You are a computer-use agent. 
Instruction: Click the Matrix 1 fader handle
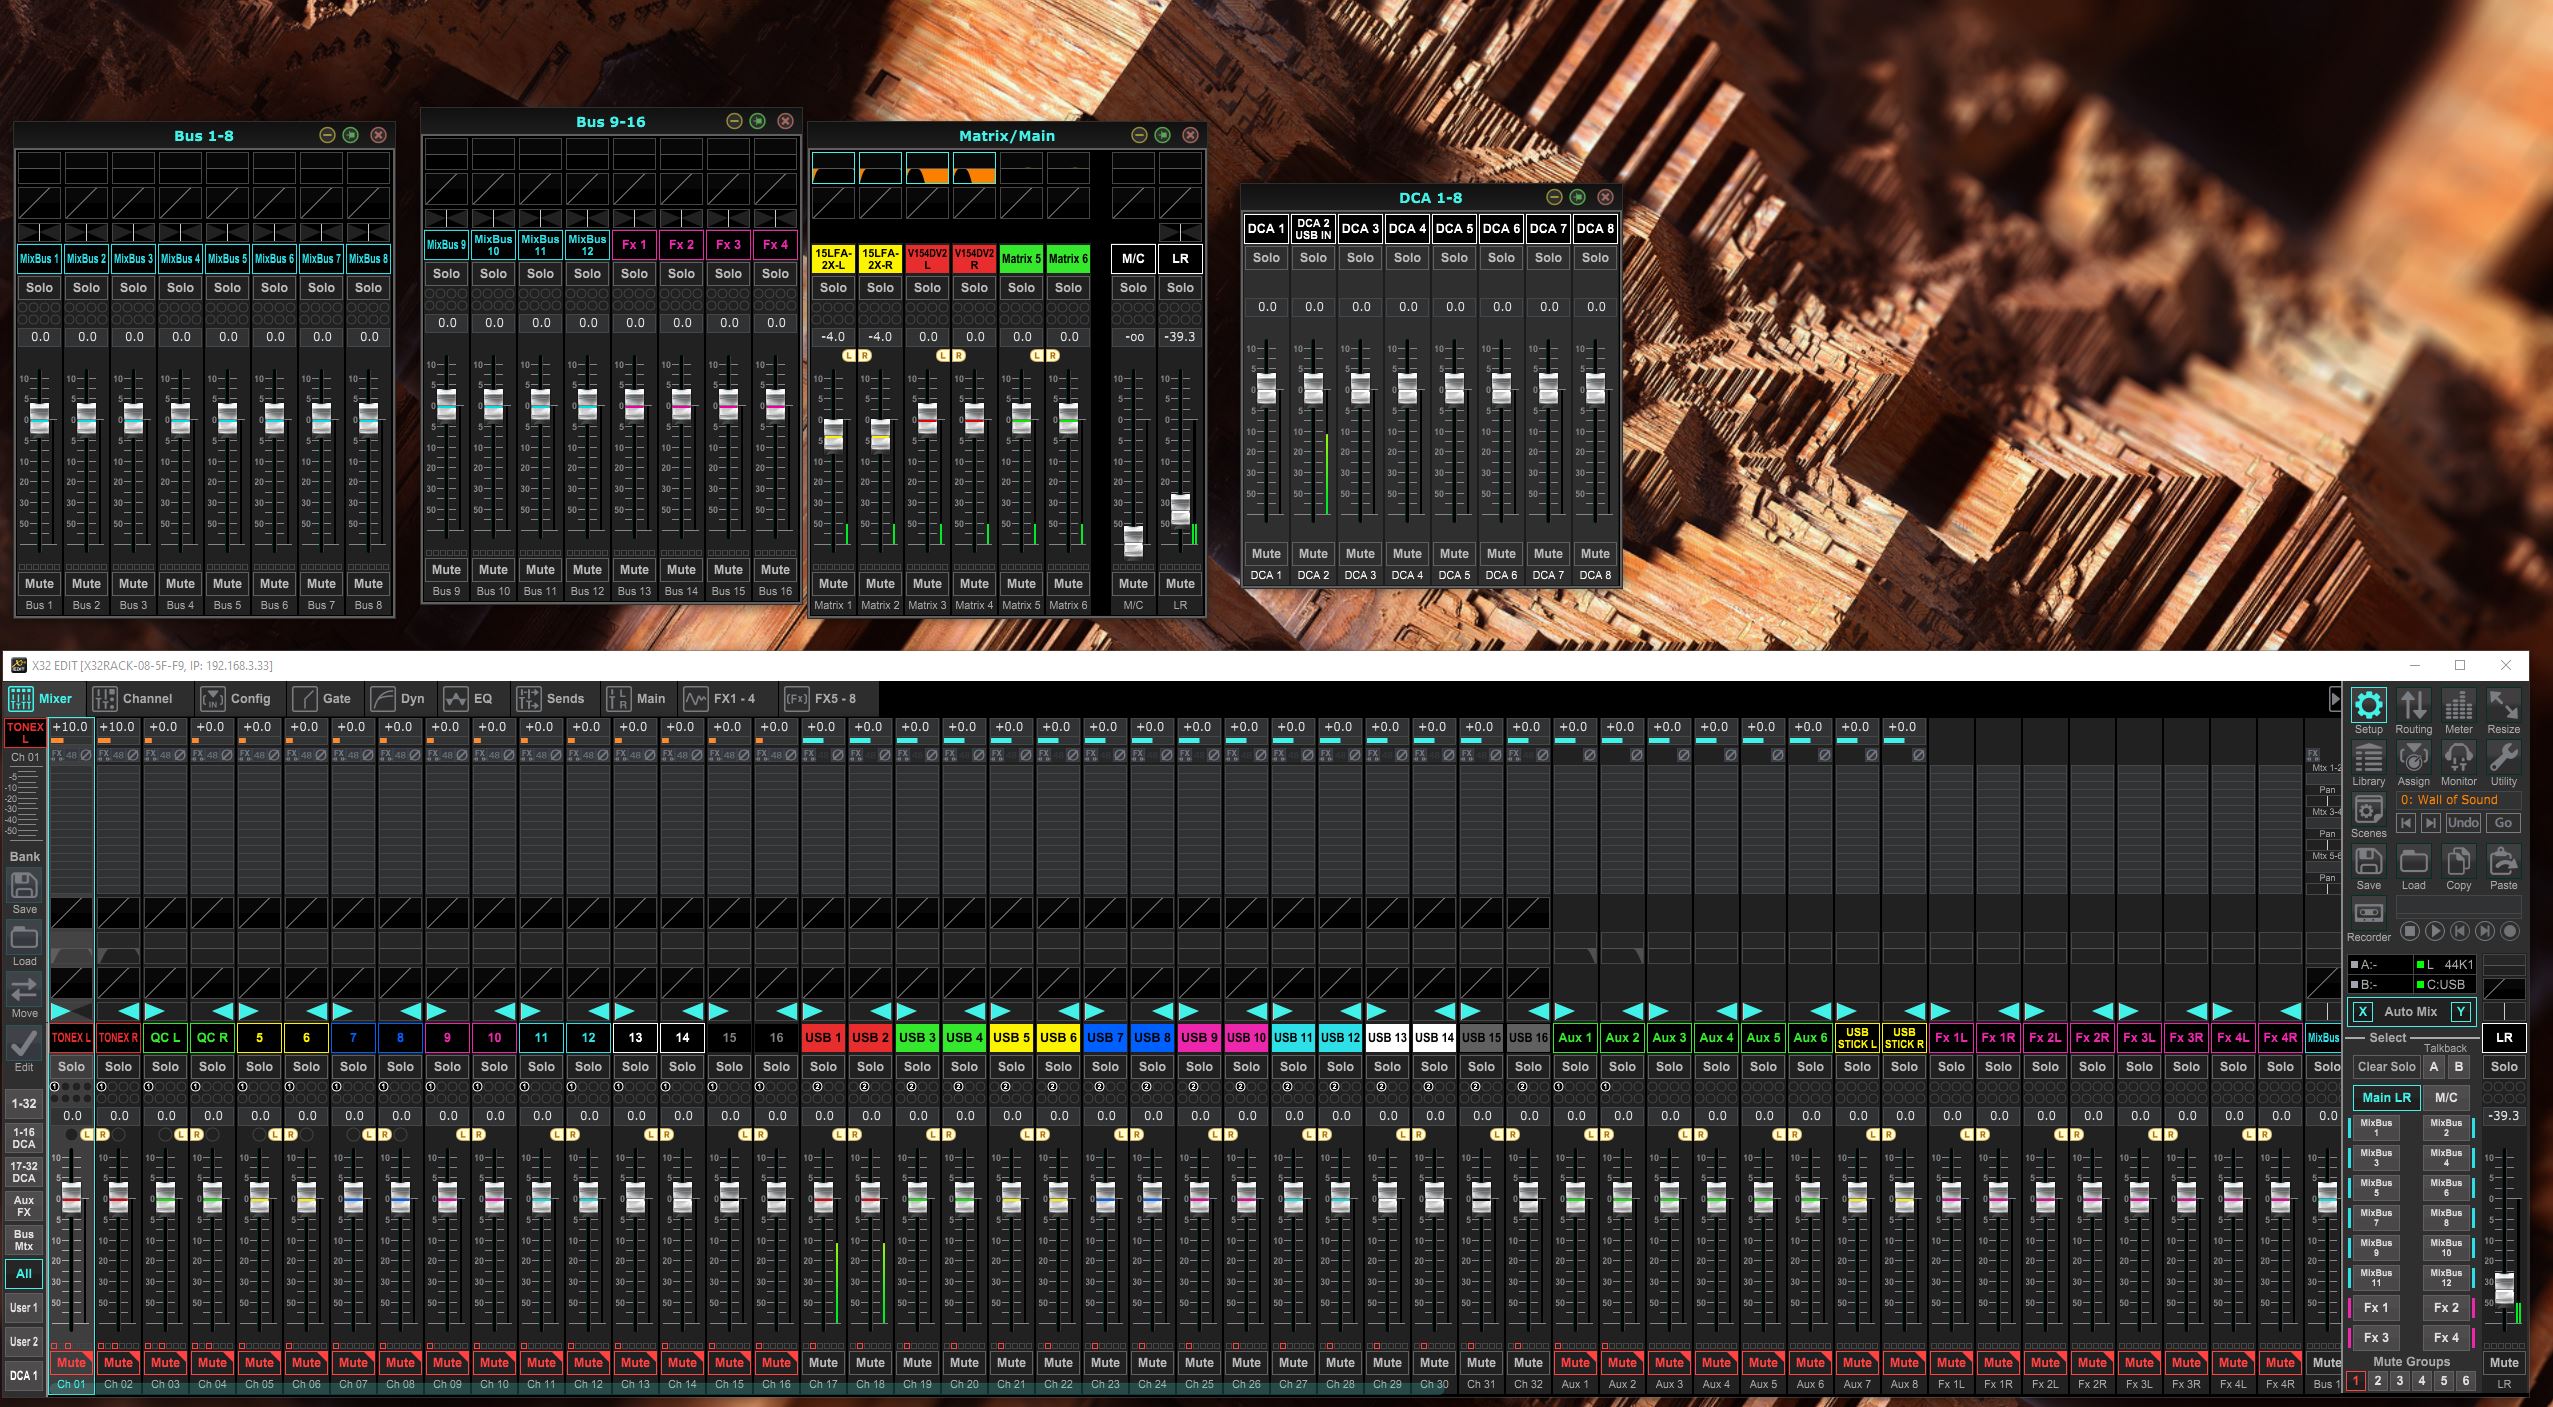(x=833, y=435)
